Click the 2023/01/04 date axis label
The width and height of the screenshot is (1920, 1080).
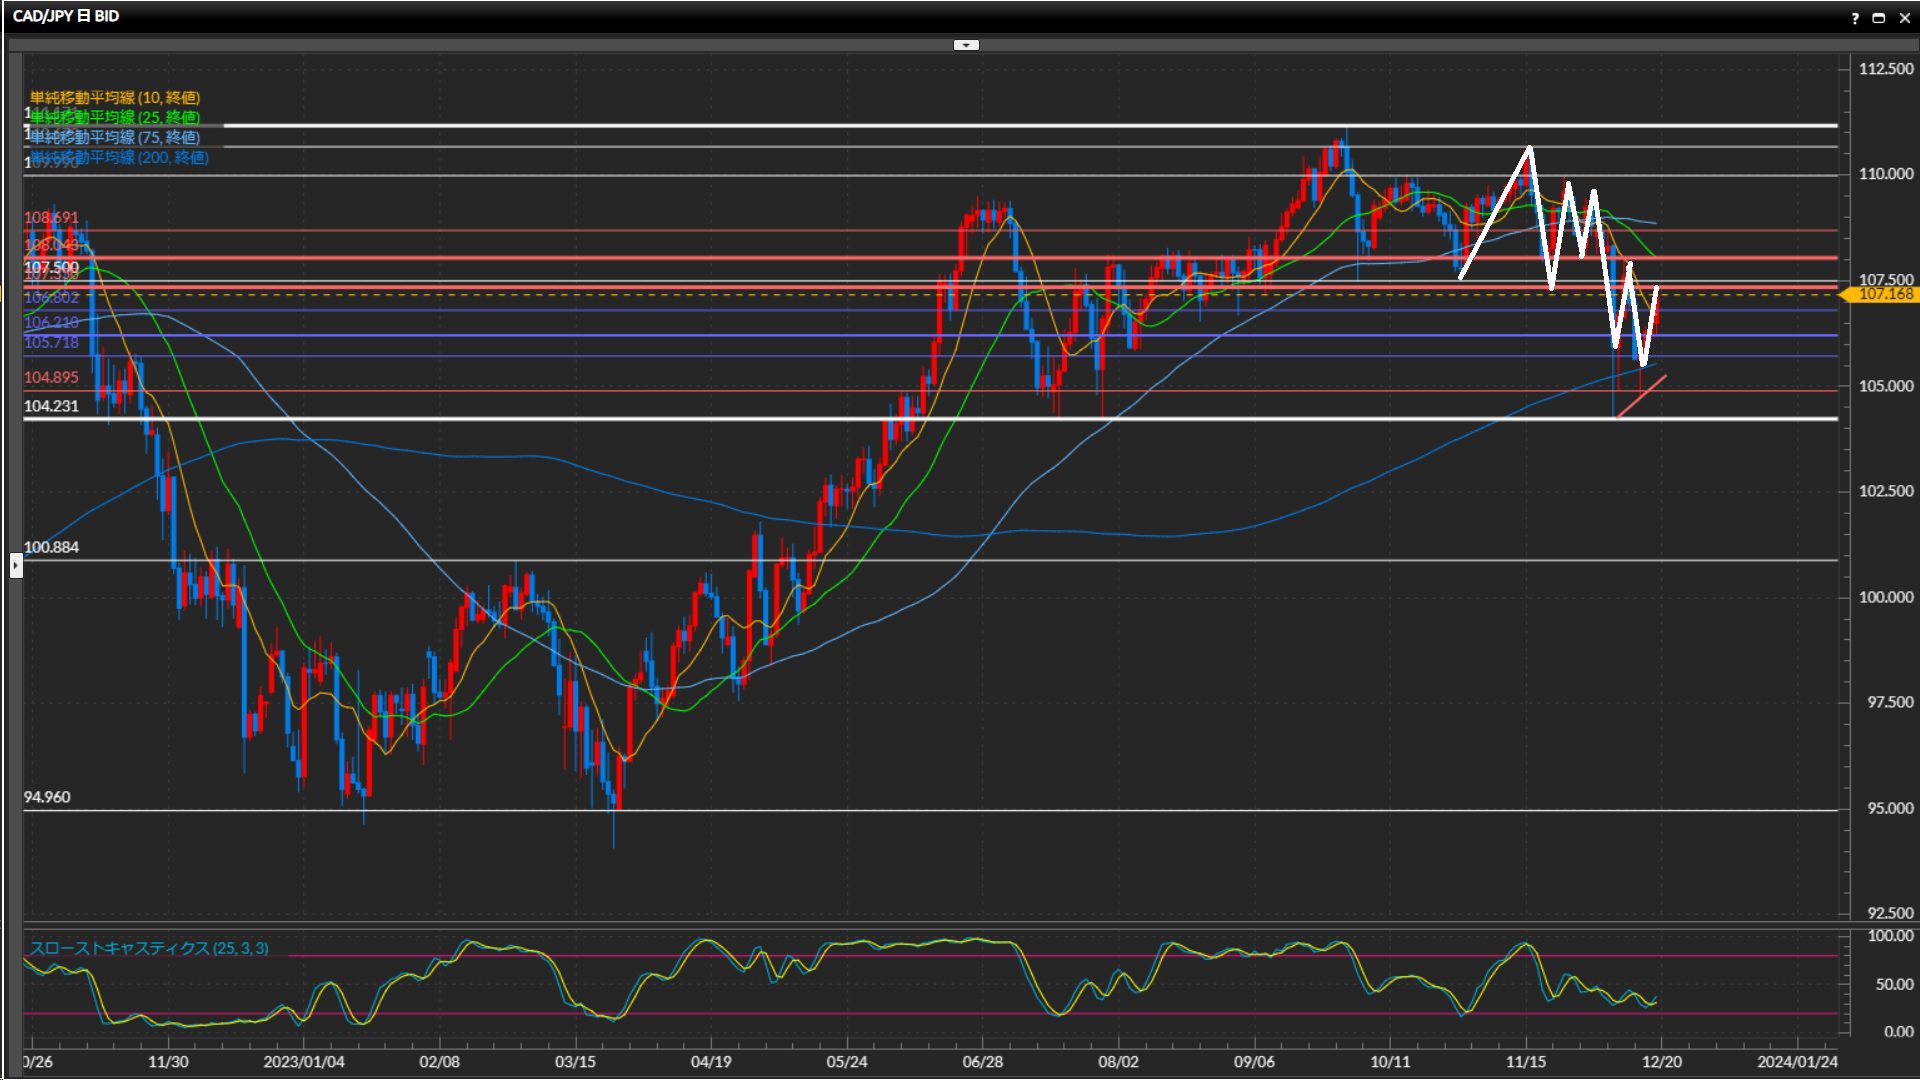303,1061
